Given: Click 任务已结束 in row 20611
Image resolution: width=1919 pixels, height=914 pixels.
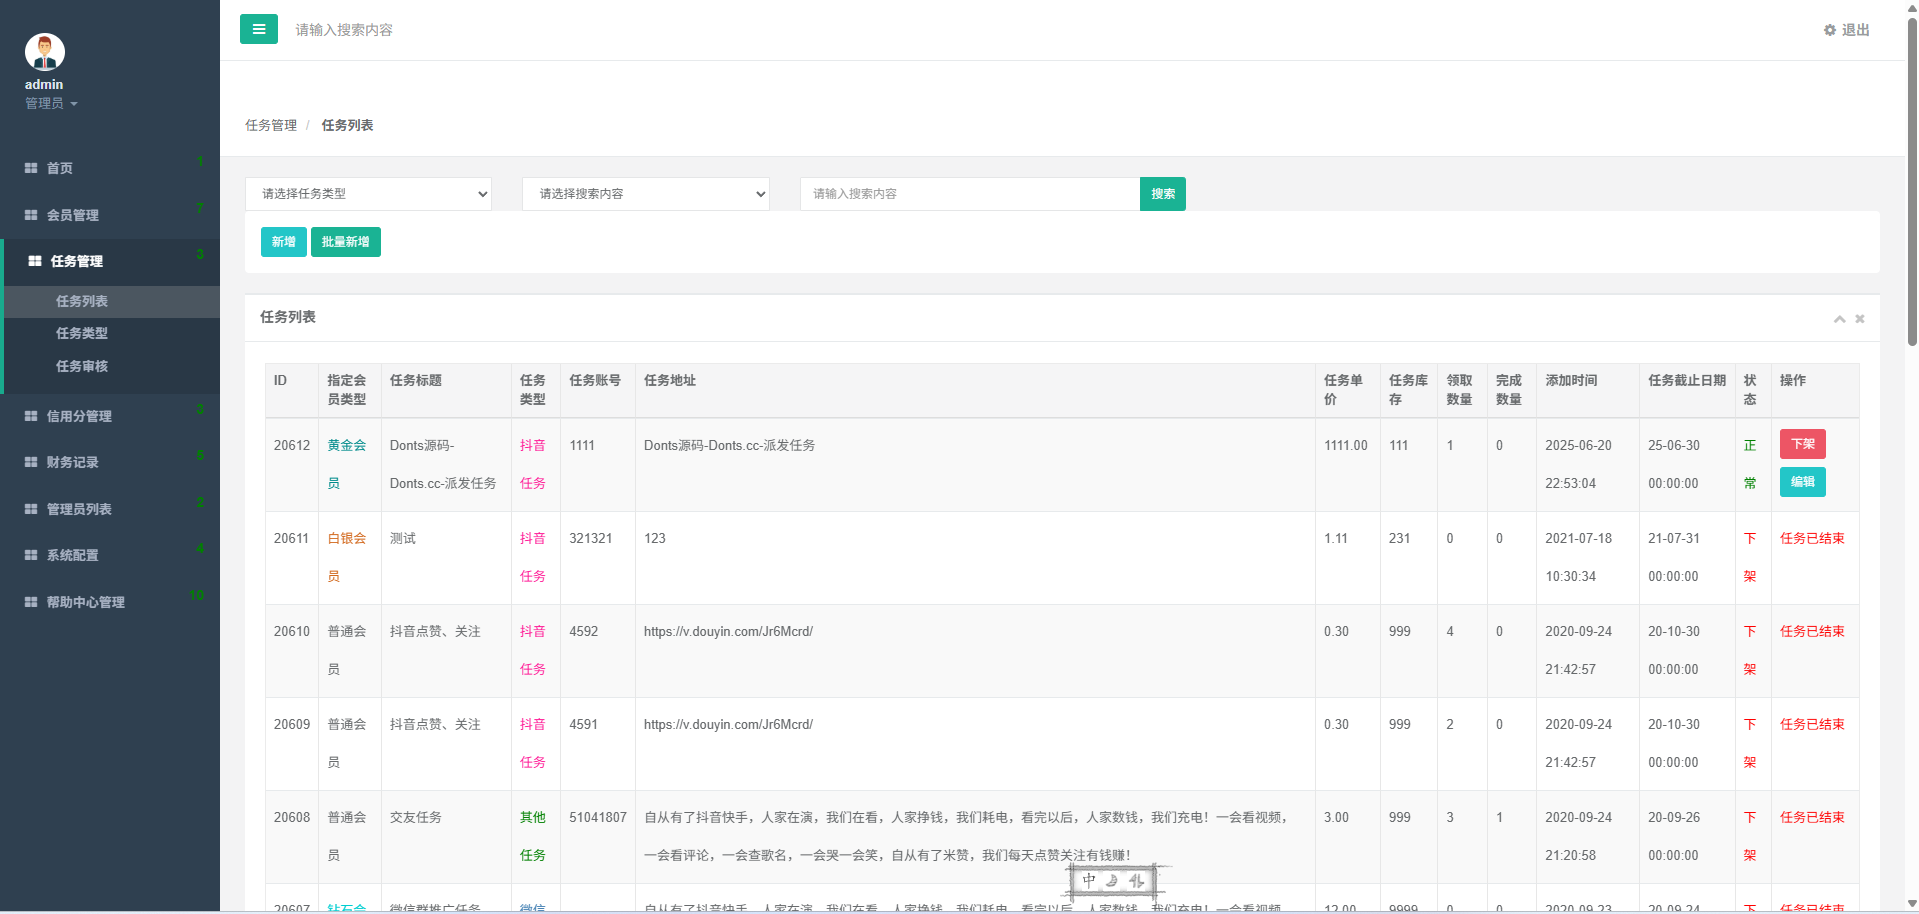Looking at the screenshot, I should (x=1812, y=538).
